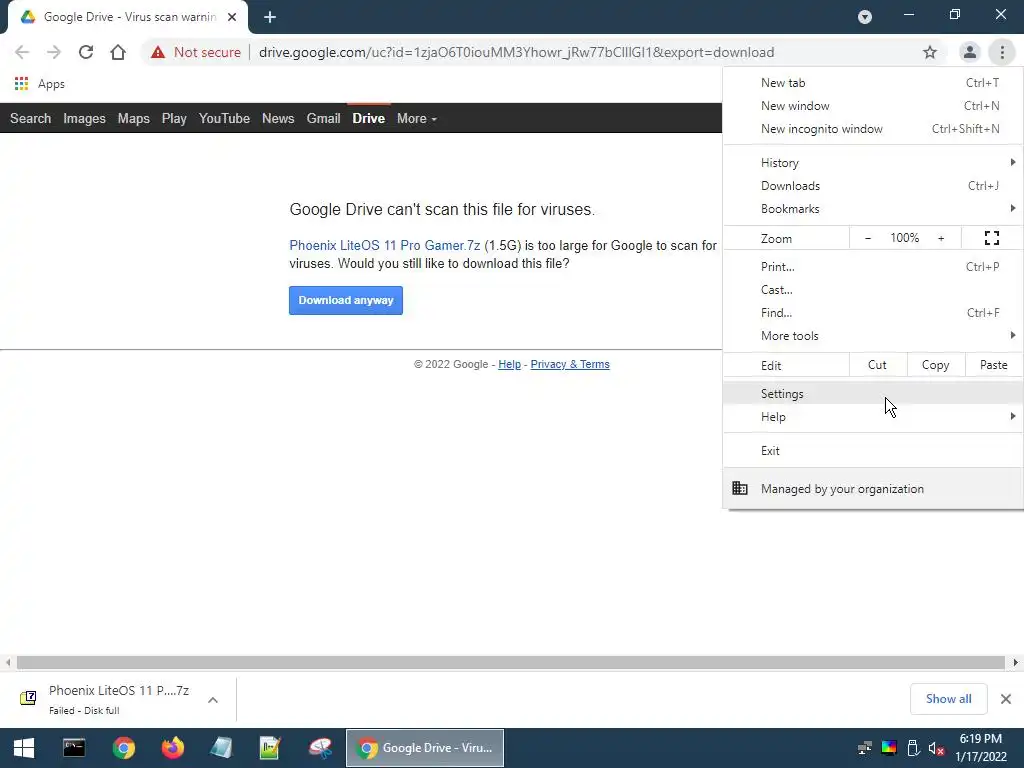Click Managed by your organization

pyautogui.click(x=873, y=488)
